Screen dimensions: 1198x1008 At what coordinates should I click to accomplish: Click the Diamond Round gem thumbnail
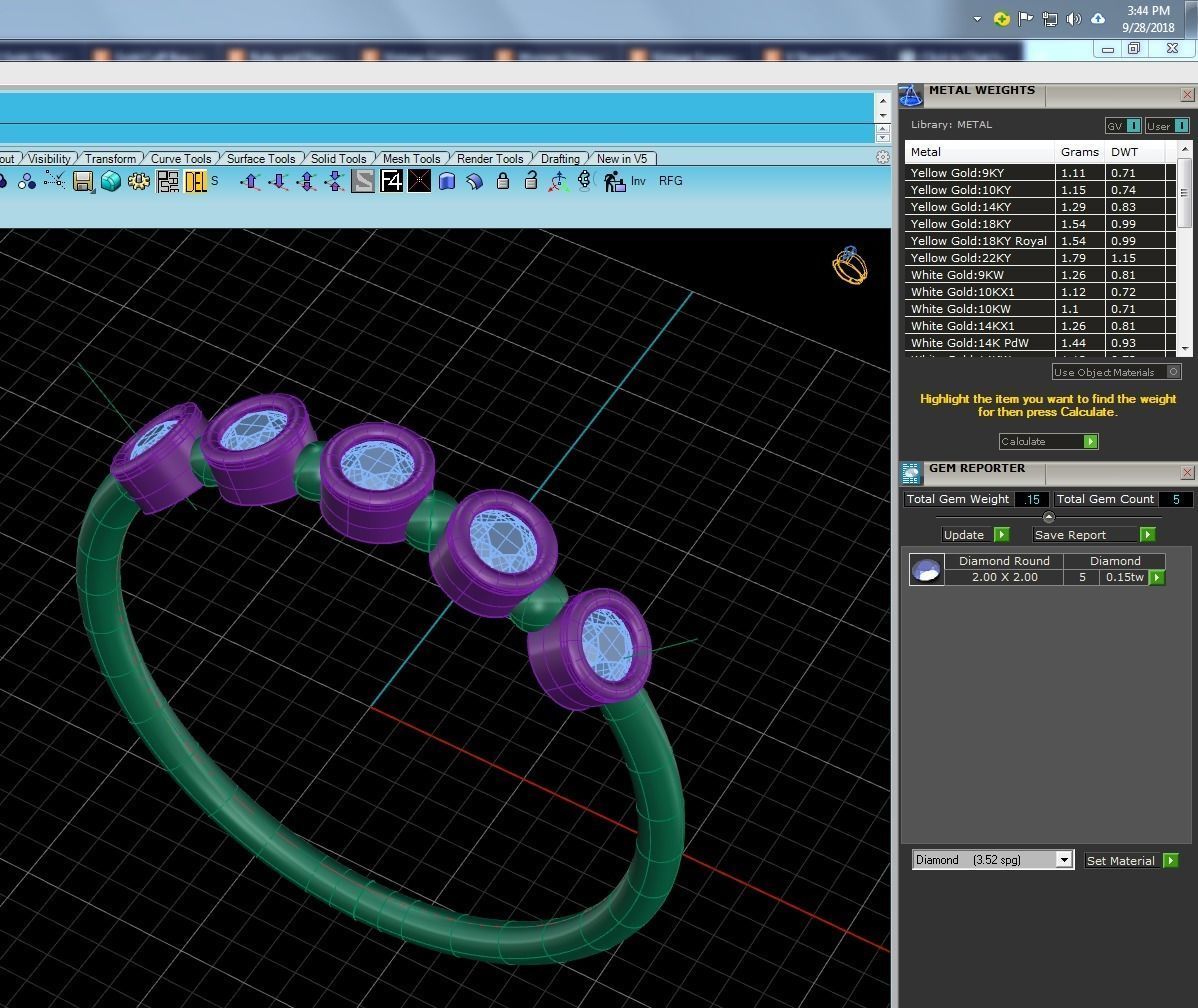[927, 570]
